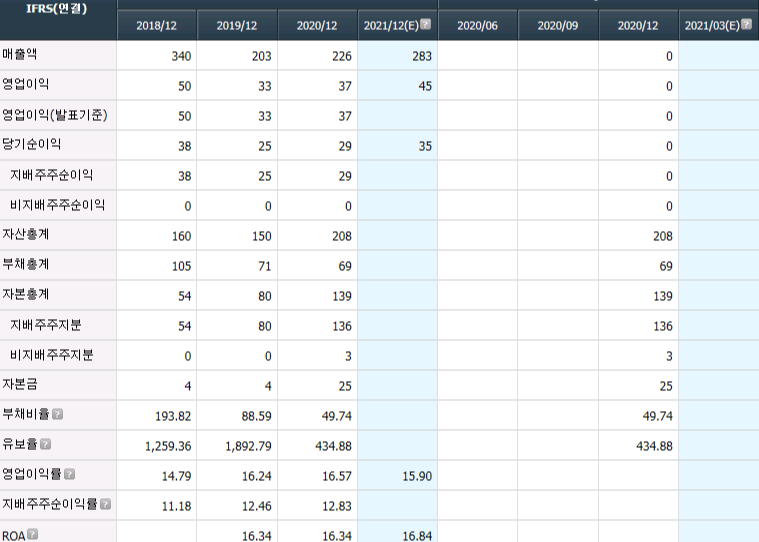Click 지배주주순이익률 value 12.83
759x542 pixels.
(337, 506)
